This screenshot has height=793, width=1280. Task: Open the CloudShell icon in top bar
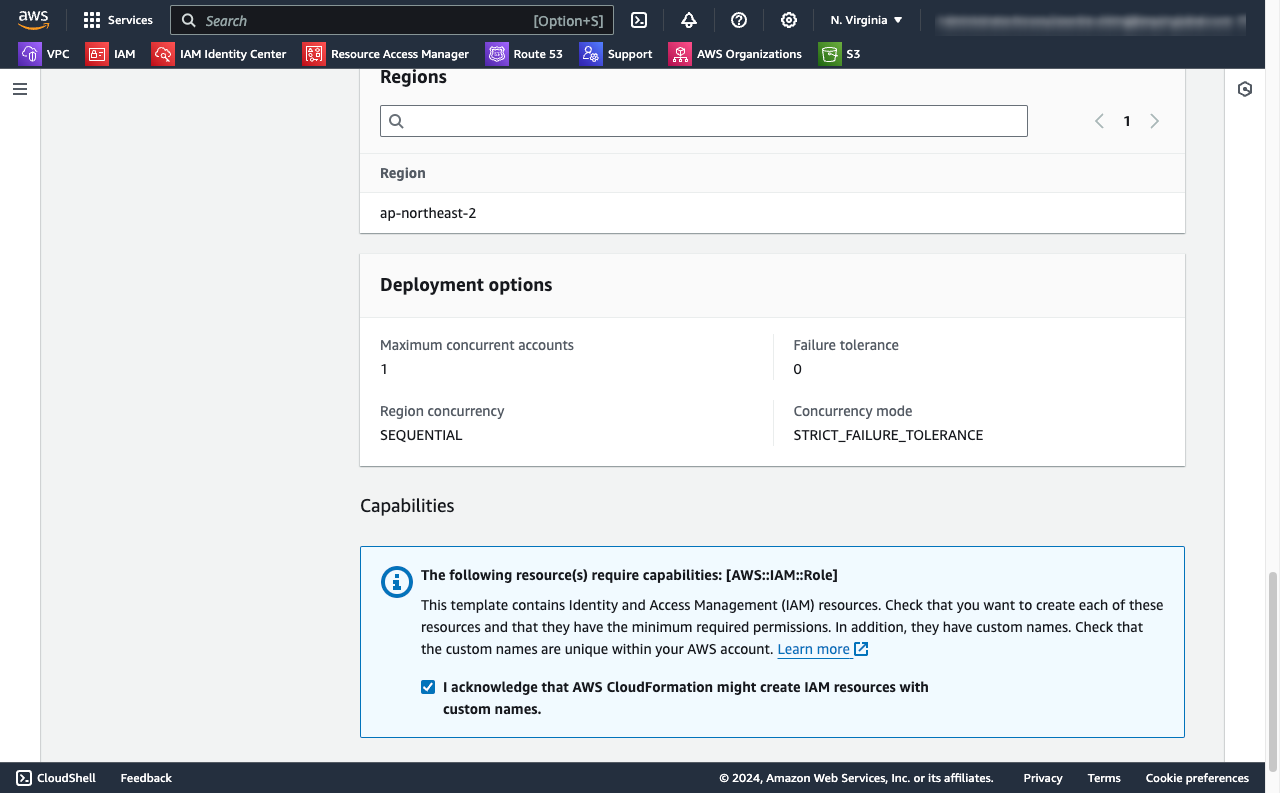pos(638,20)
